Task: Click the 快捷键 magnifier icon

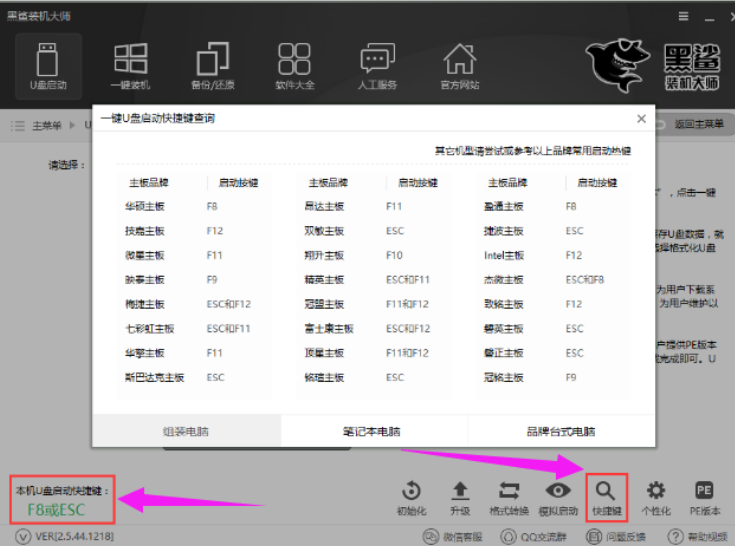Action: [x=606, y=498]
